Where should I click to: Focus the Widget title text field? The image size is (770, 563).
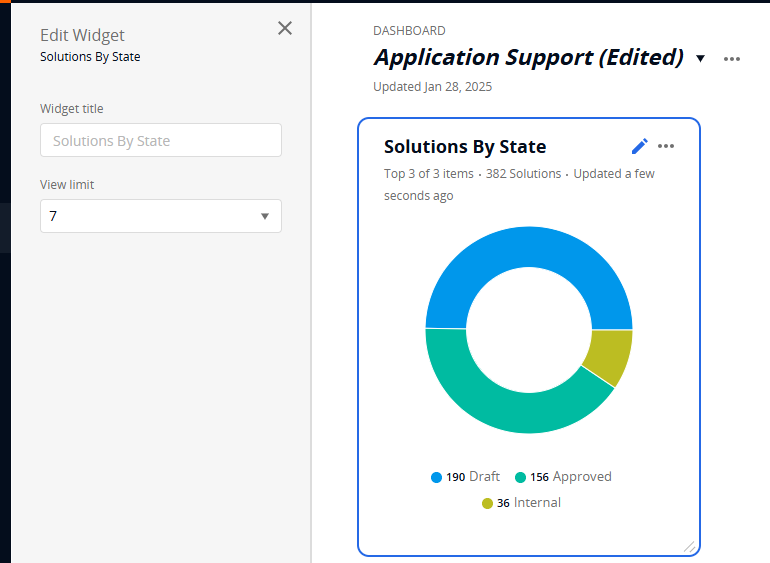coord(161,141)
